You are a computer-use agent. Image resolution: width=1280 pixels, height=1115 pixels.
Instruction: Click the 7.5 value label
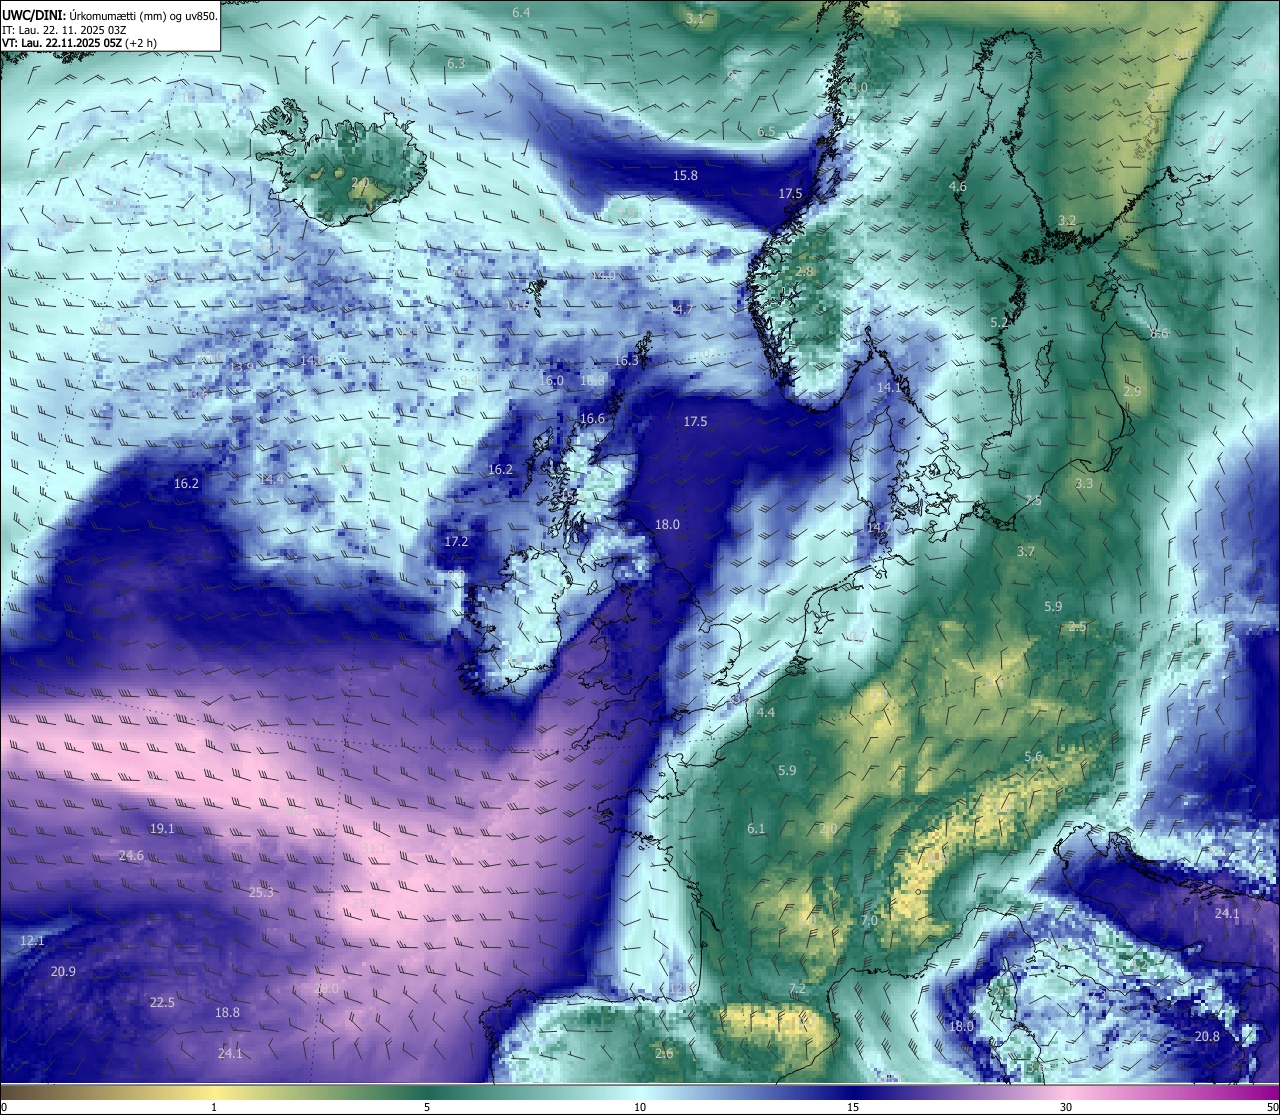coord(1033,500)
